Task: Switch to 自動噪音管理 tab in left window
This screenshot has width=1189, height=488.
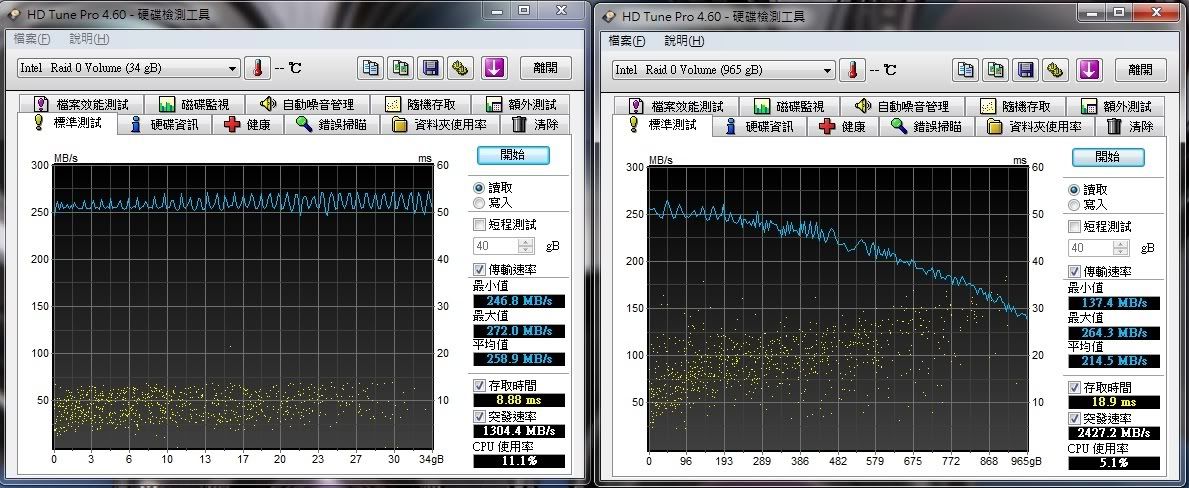Action: pos(306,105)
